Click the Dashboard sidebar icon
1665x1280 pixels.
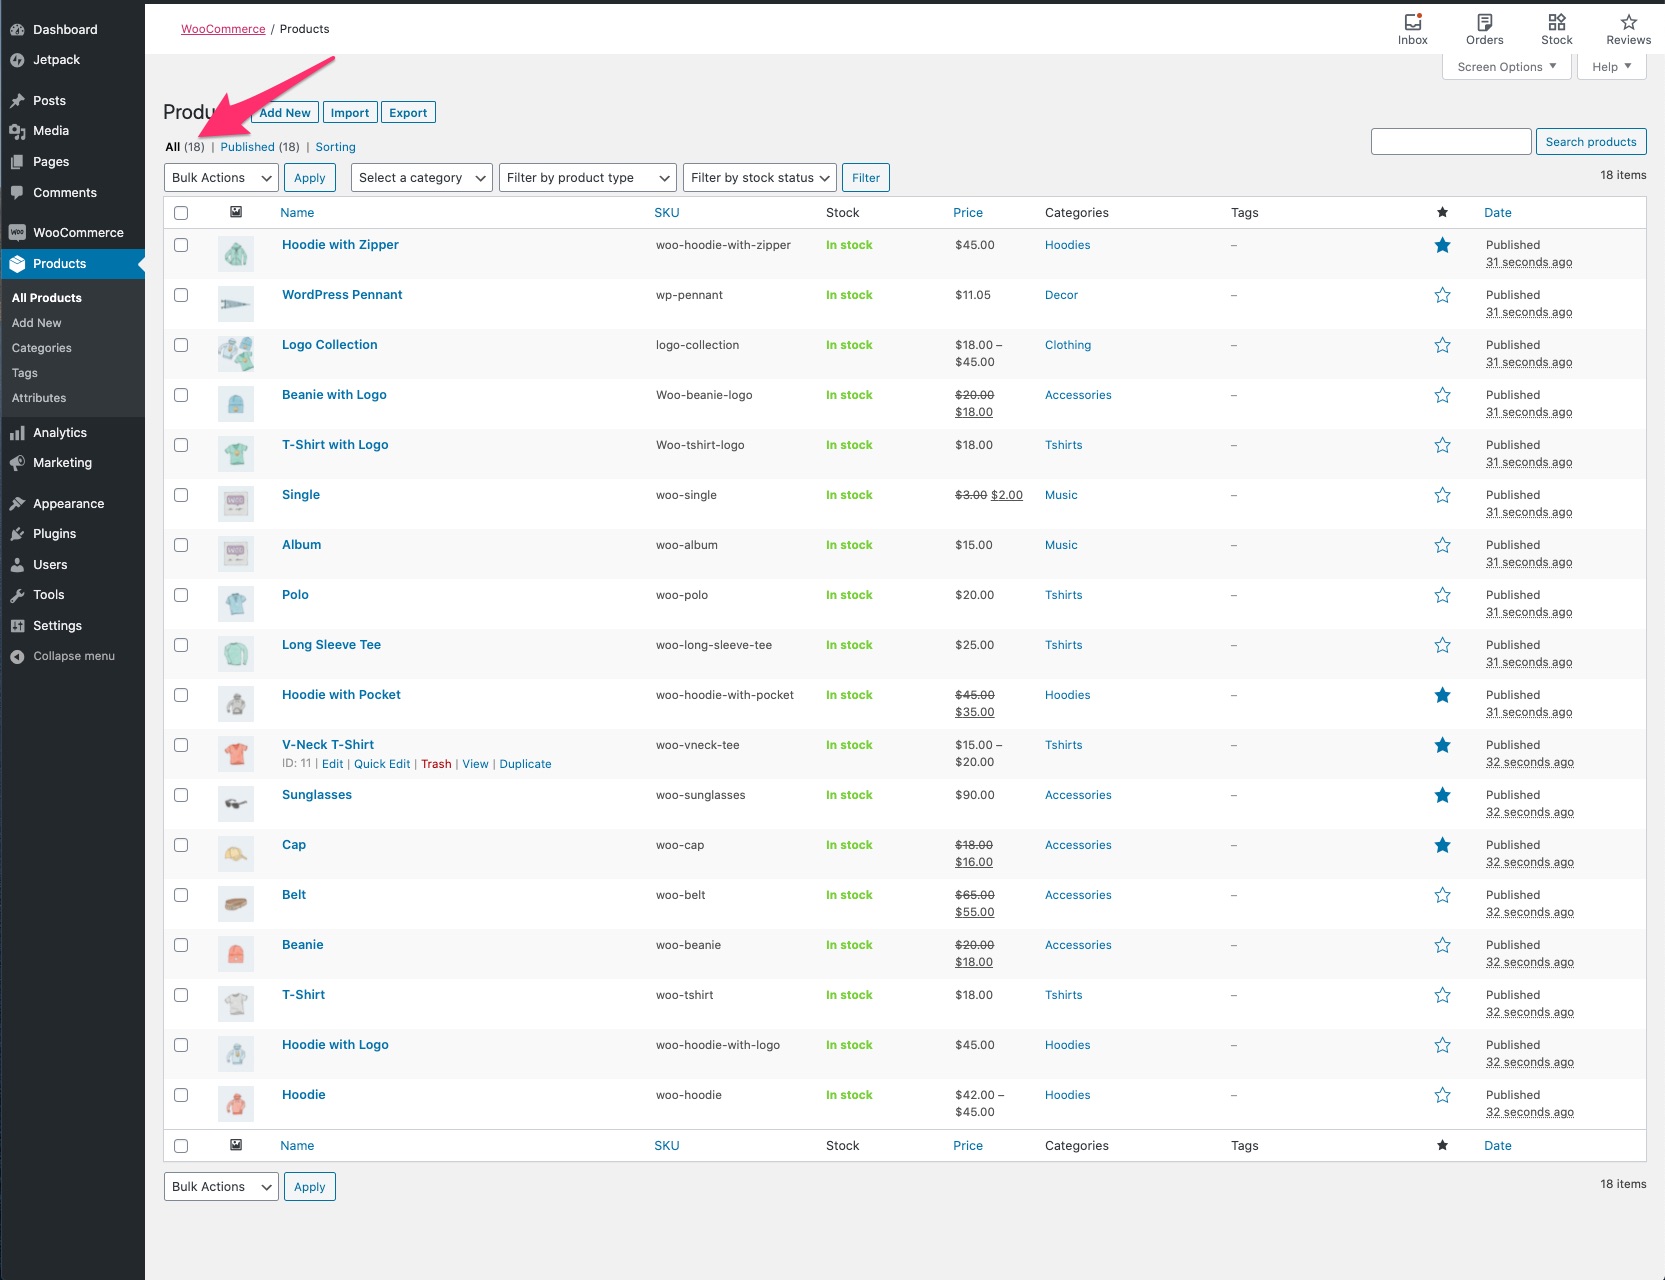(x=17, y=30)
